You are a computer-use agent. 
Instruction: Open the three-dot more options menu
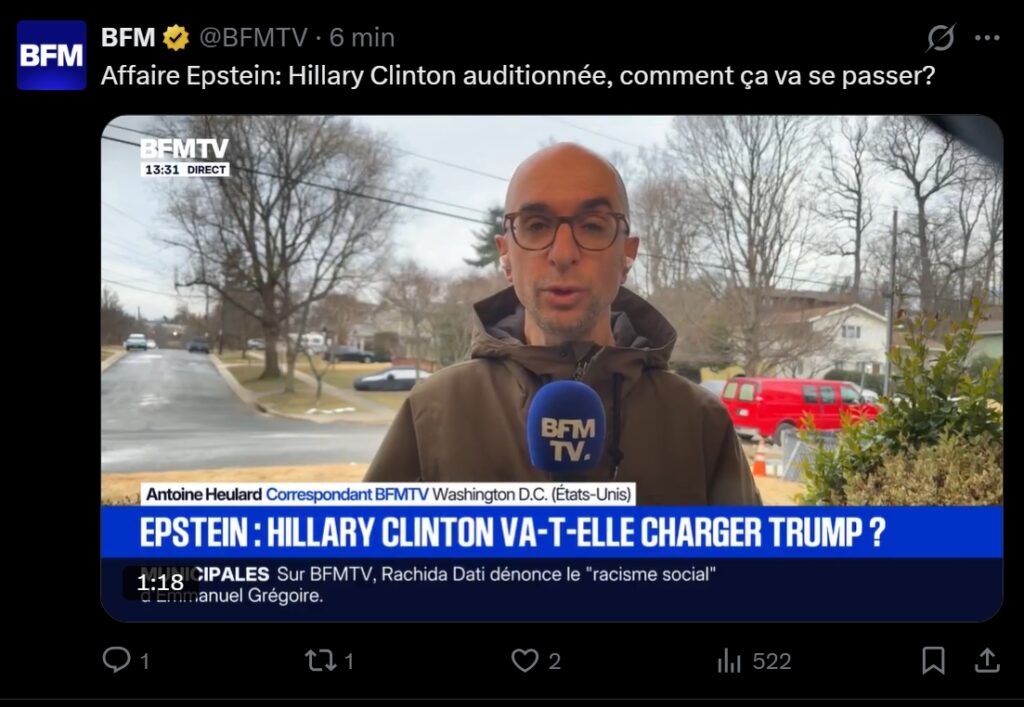pos(987,38)
